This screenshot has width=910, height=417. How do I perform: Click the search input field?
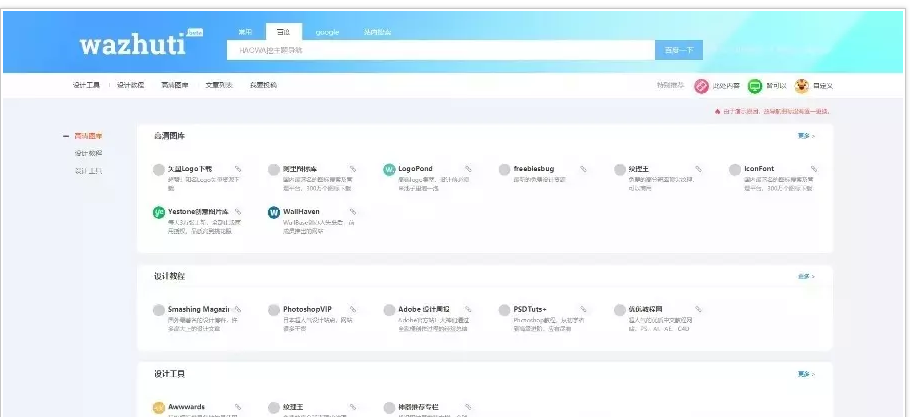point(440,50)
